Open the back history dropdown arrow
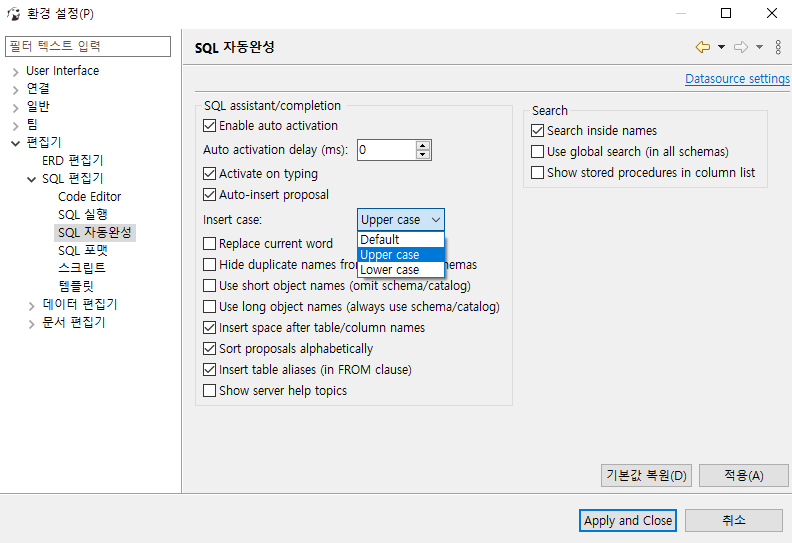 point(721,47)
